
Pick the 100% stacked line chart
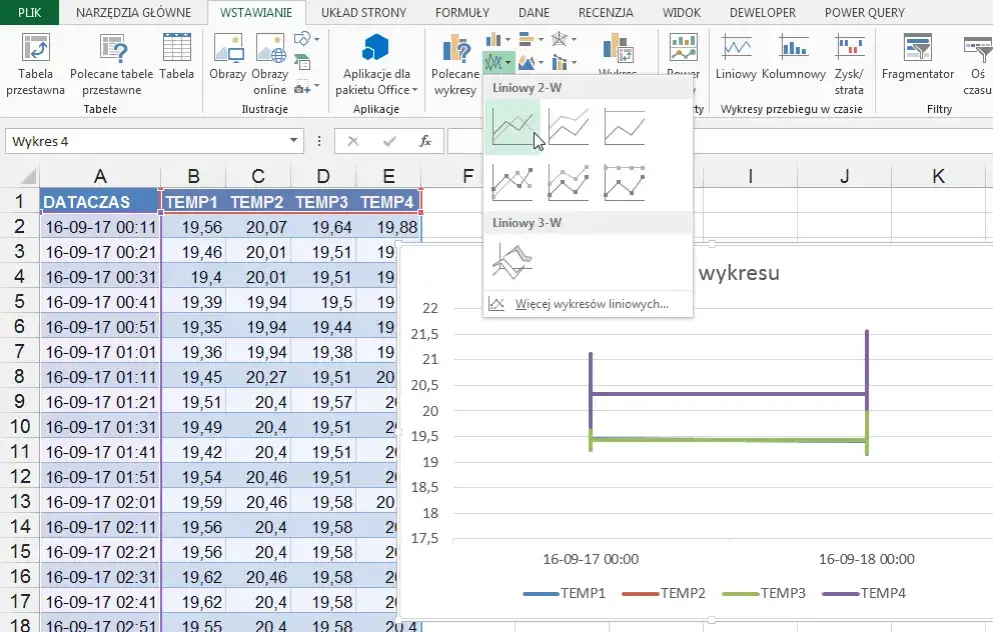coord(624,128)
